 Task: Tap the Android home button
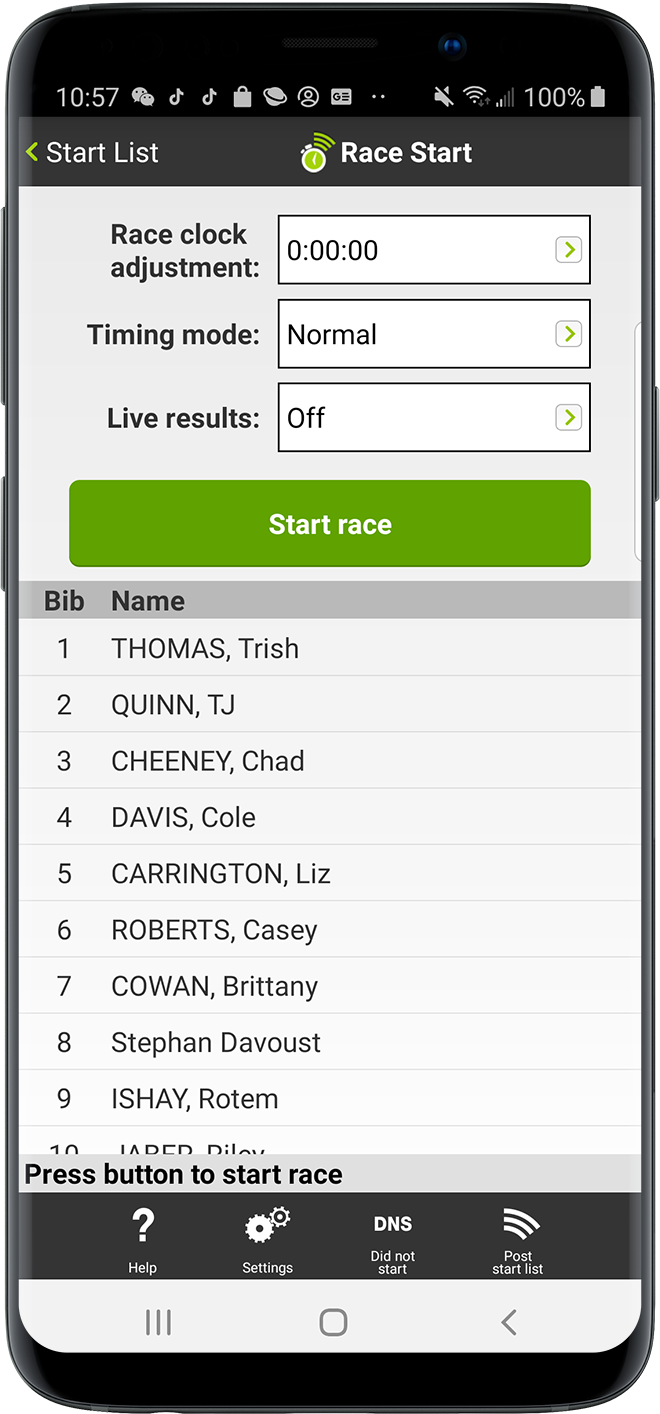pyautogui.click(x=333, y=1322)
